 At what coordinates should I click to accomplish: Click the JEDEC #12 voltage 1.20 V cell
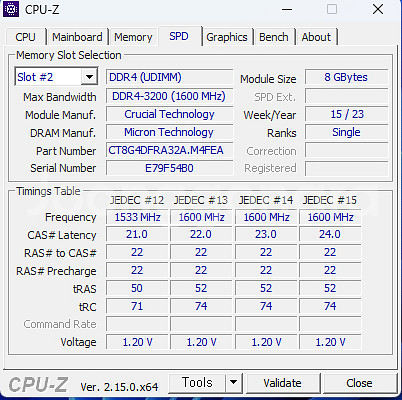[137, 342]
